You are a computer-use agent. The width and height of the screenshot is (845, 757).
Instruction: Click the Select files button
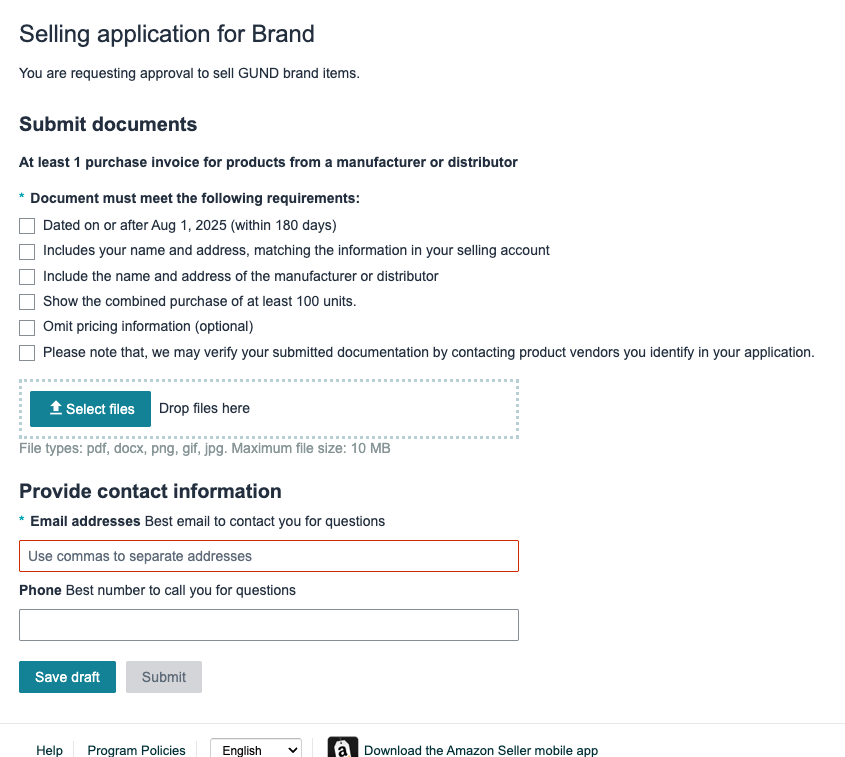click(91, 409)
